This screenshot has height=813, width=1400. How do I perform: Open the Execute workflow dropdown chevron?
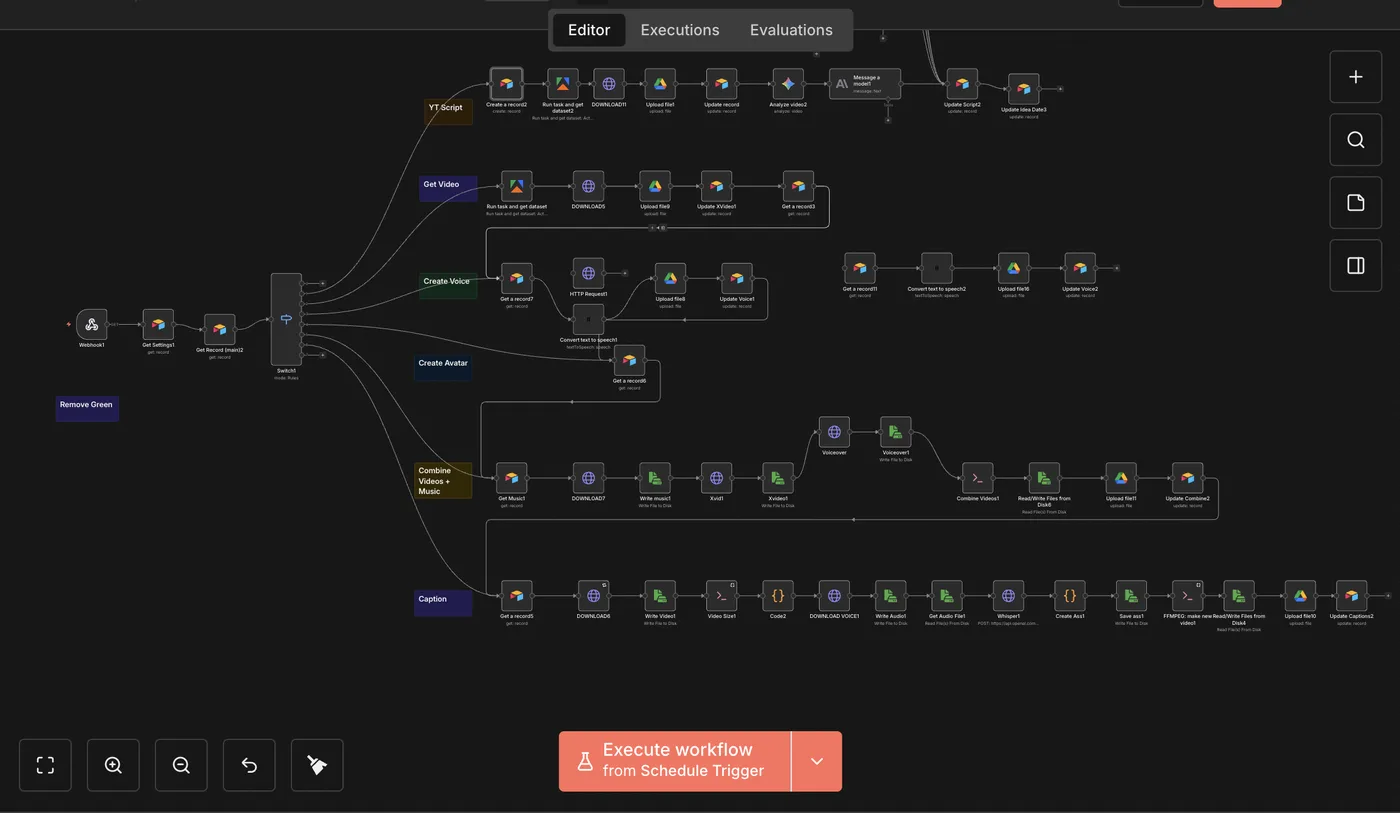click(817, 761)
